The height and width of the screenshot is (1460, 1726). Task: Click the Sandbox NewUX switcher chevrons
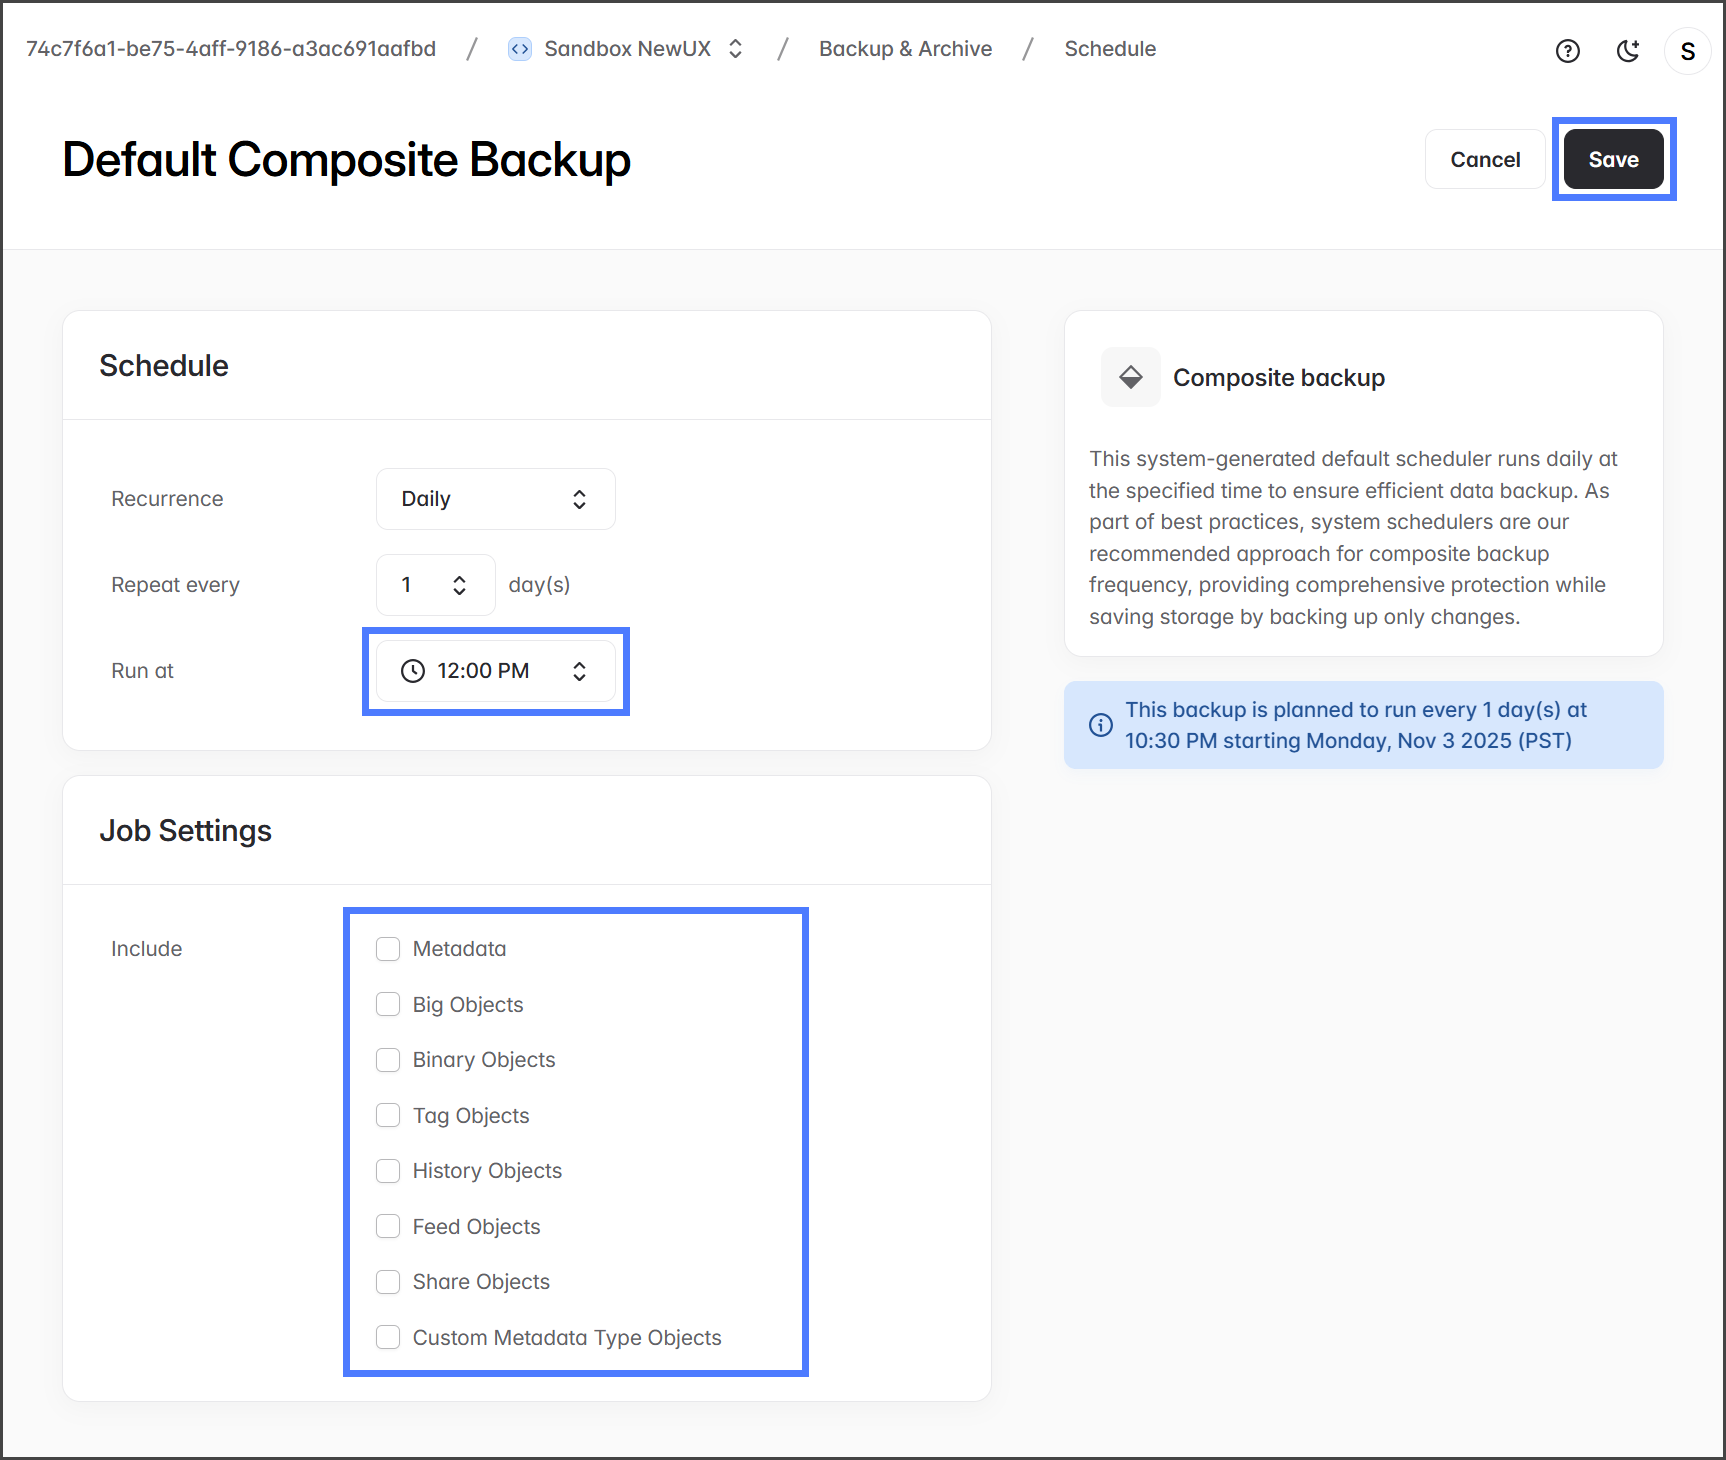point(736,49)
